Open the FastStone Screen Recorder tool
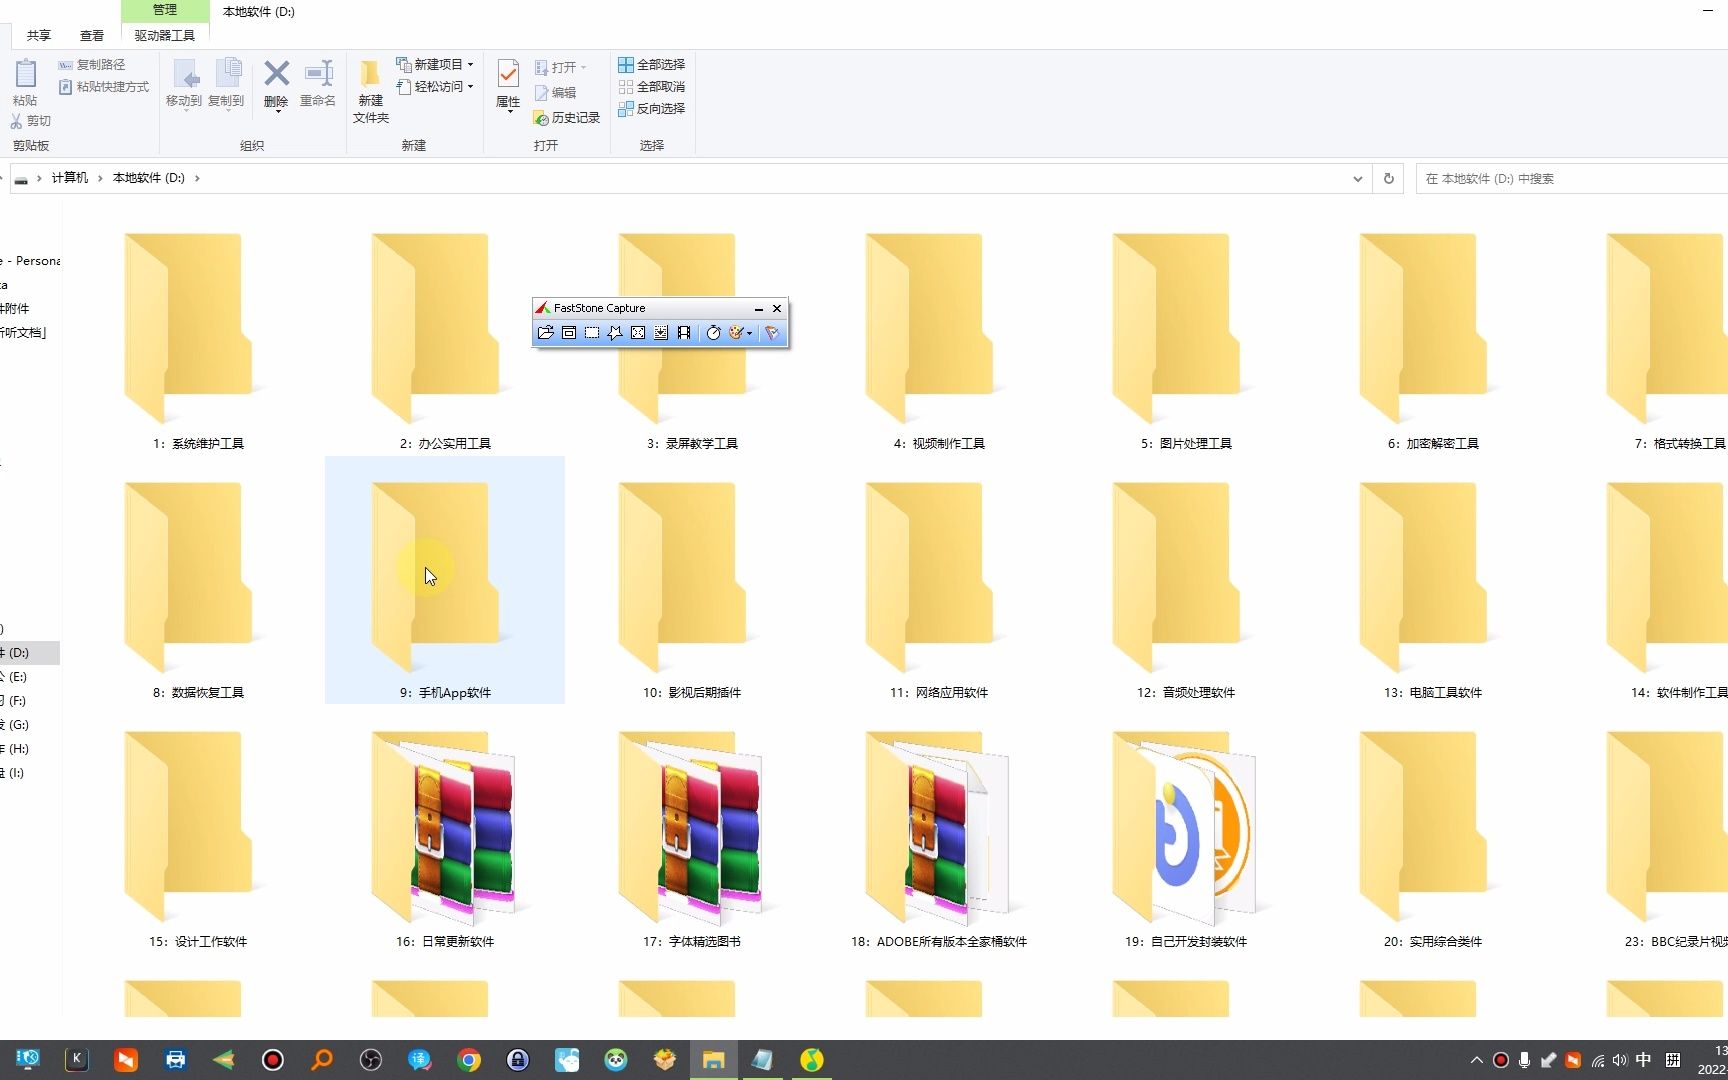Viewport: 1728px width, 1080px height. (684, 333)
